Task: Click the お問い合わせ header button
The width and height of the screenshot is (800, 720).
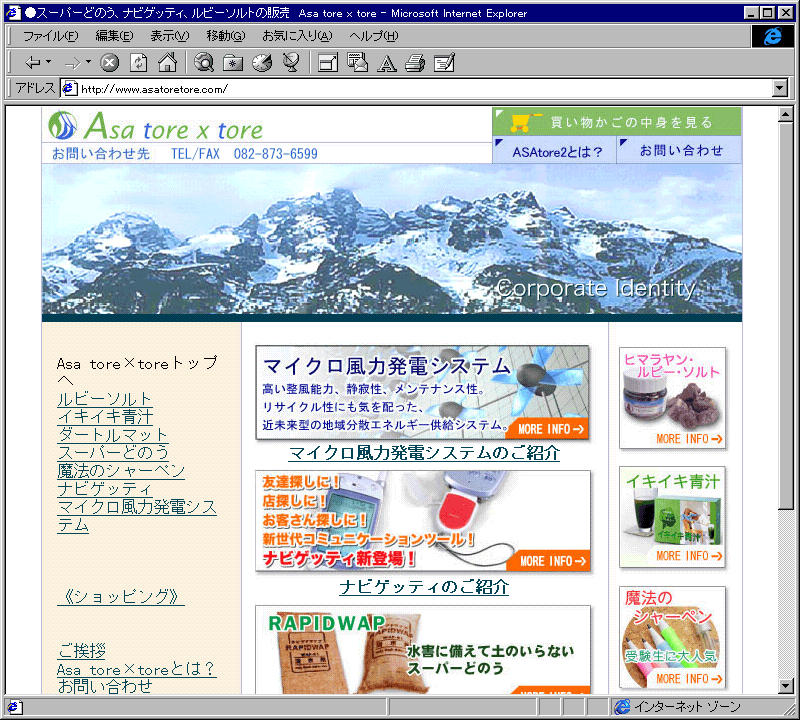Action: click(x=680, y=150)
